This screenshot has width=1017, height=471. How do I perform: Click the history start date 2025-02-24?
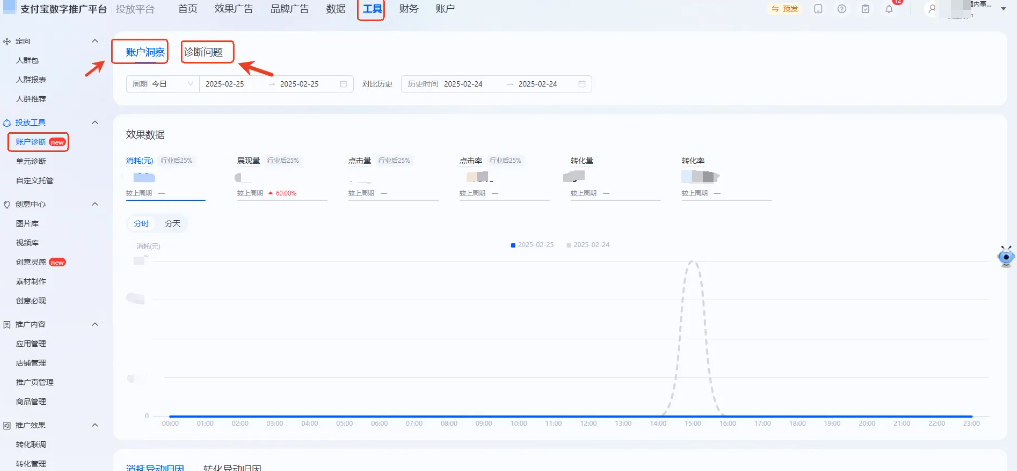pyautogui.click(x=463, y=84)
